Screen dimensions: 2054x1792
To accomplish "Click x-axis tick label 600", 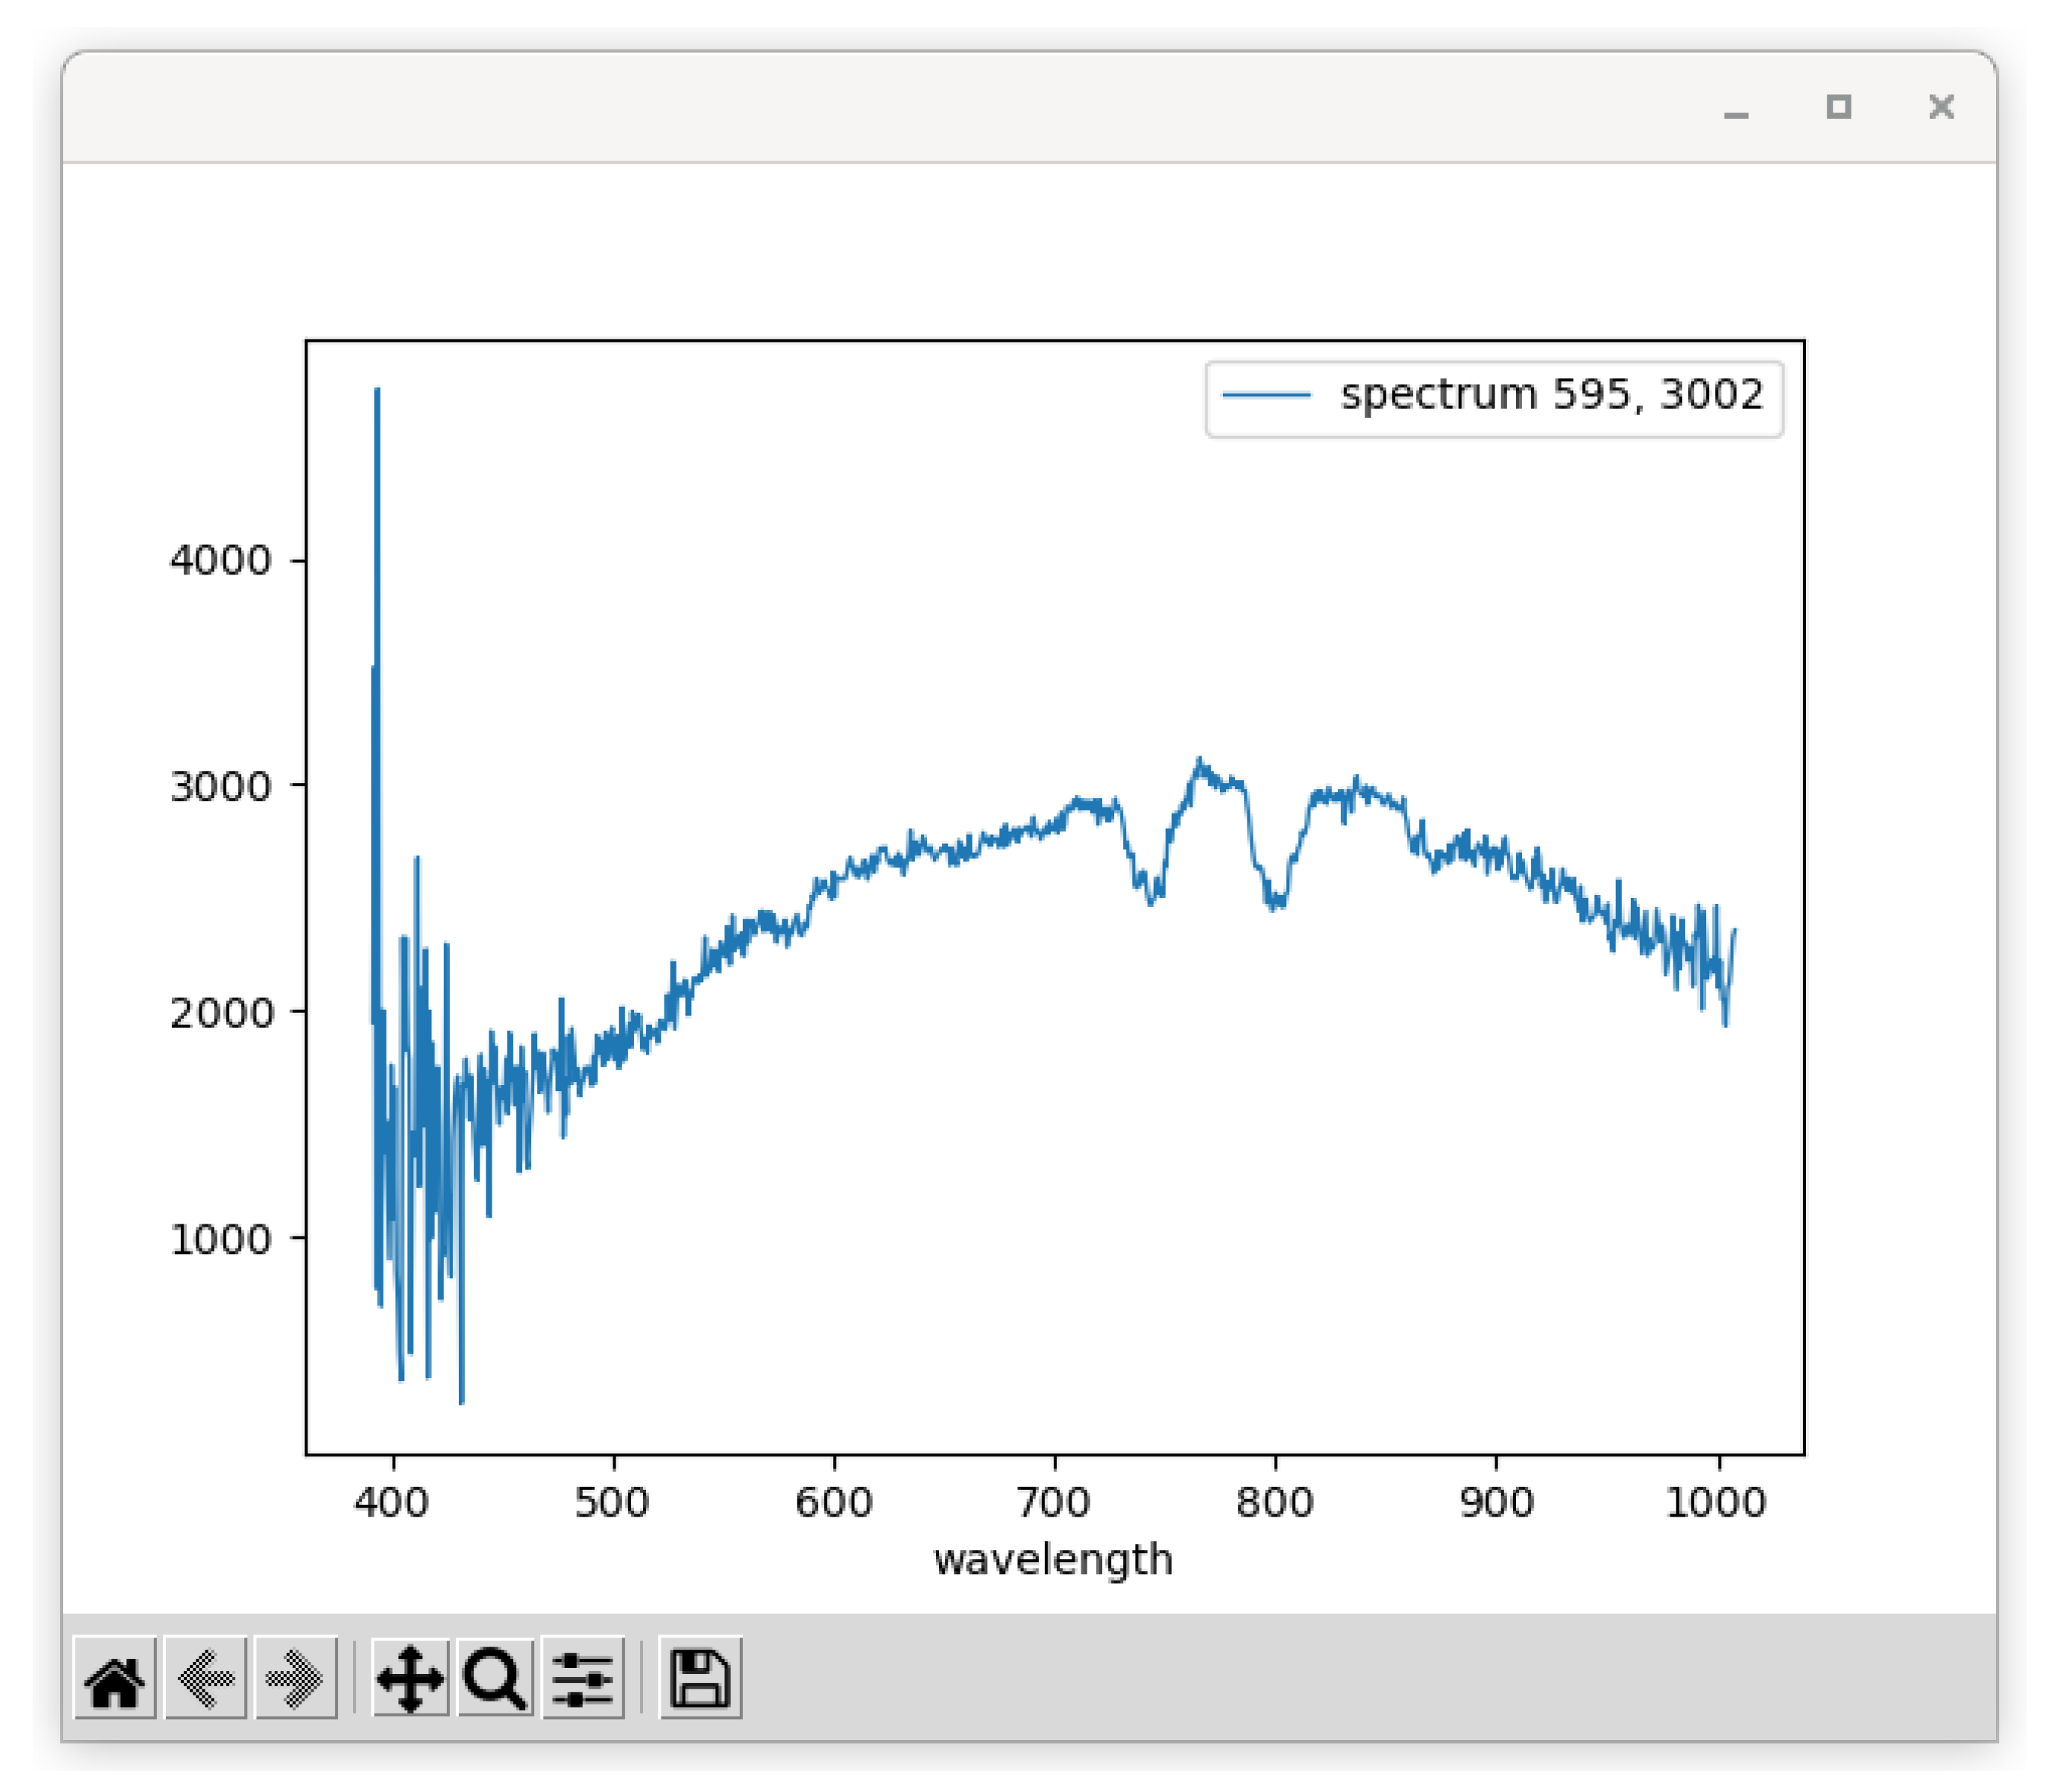I will coord(834,1504).
